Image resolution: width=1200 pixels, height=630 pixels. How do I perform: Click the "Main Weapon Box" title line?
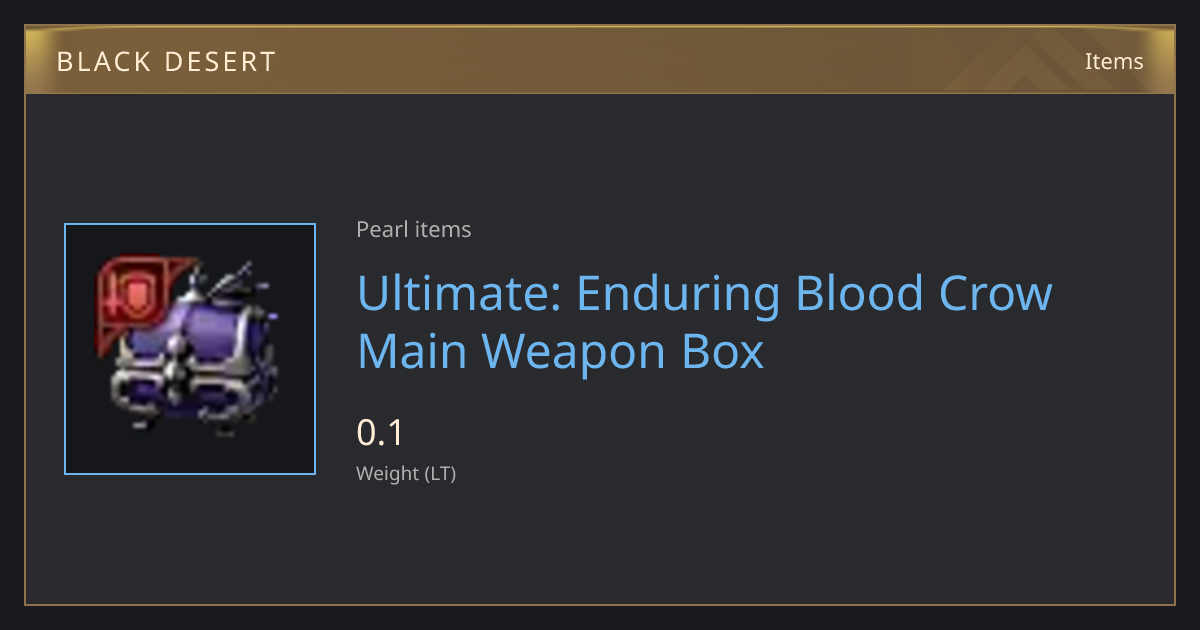[x=560, y=352]
